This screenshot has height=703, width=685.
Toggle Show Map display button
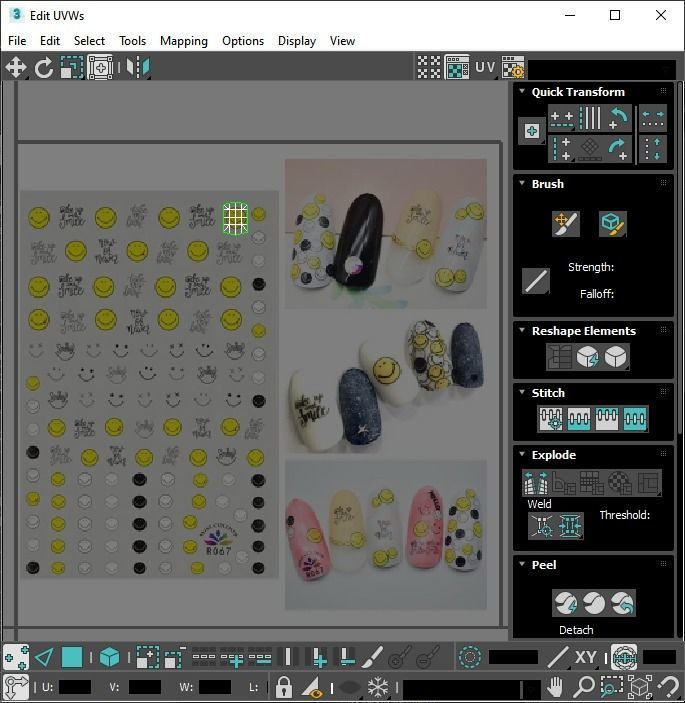456,68
